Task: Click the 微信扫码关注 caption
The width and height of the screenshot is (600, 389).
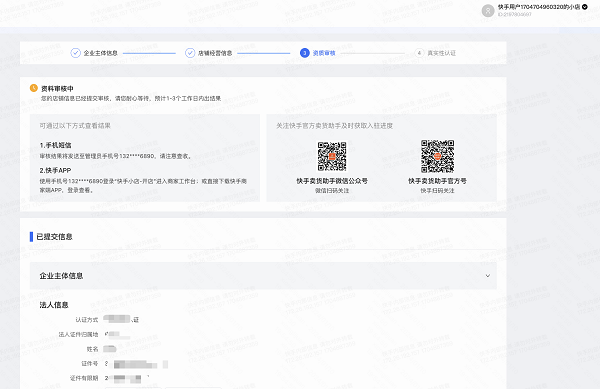Action: (x=332, y=190)
